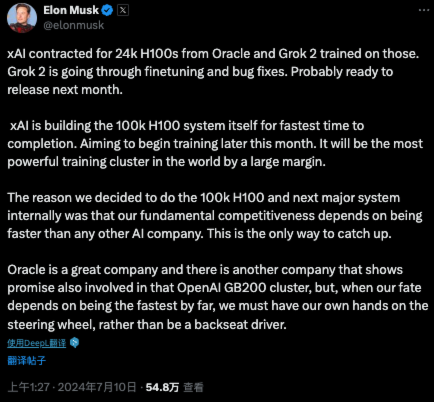
Task: Open the 上午1:27 post timestamp
Action: 28,387
